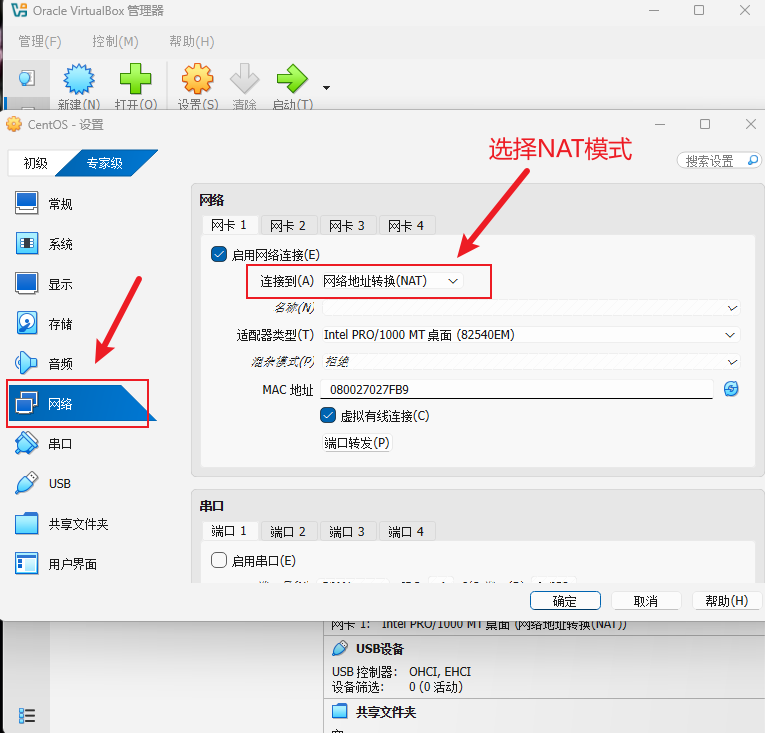Switch to 网卡 1 tab
The width and height of the screenshot is (765, 733).
[230, 225]
